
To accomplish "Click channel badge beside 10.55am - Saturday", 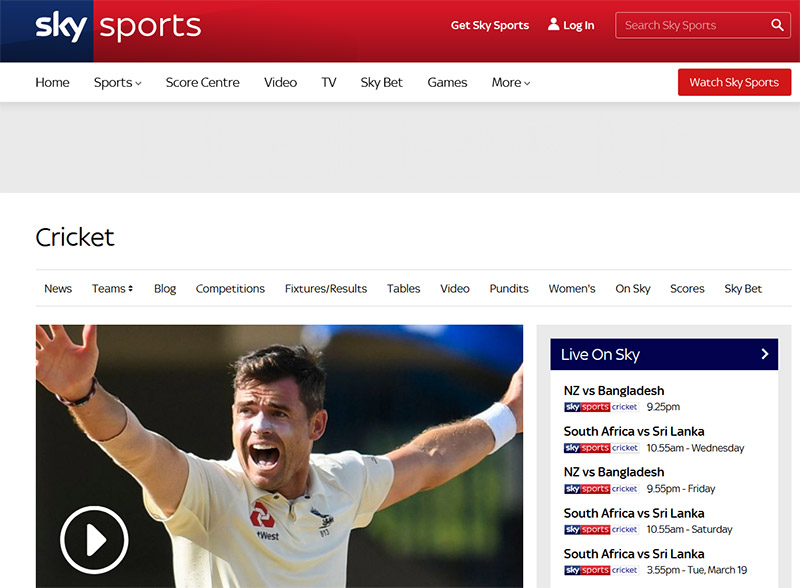I will pos(602,529).
